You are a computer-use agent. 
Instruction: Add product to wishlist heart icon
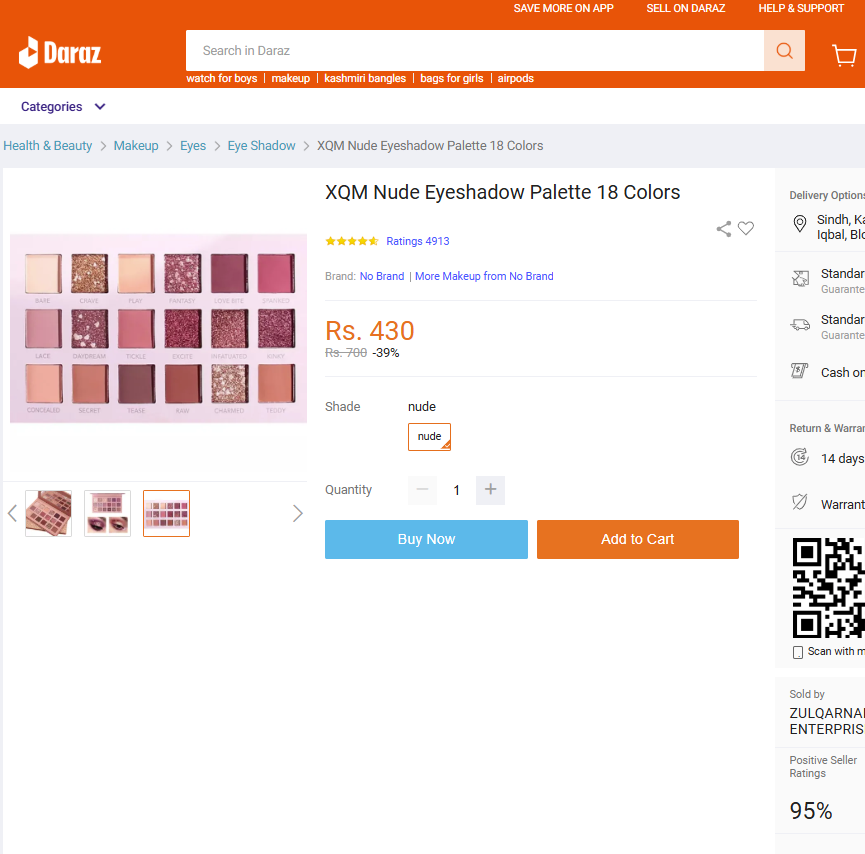click(746, 228)
